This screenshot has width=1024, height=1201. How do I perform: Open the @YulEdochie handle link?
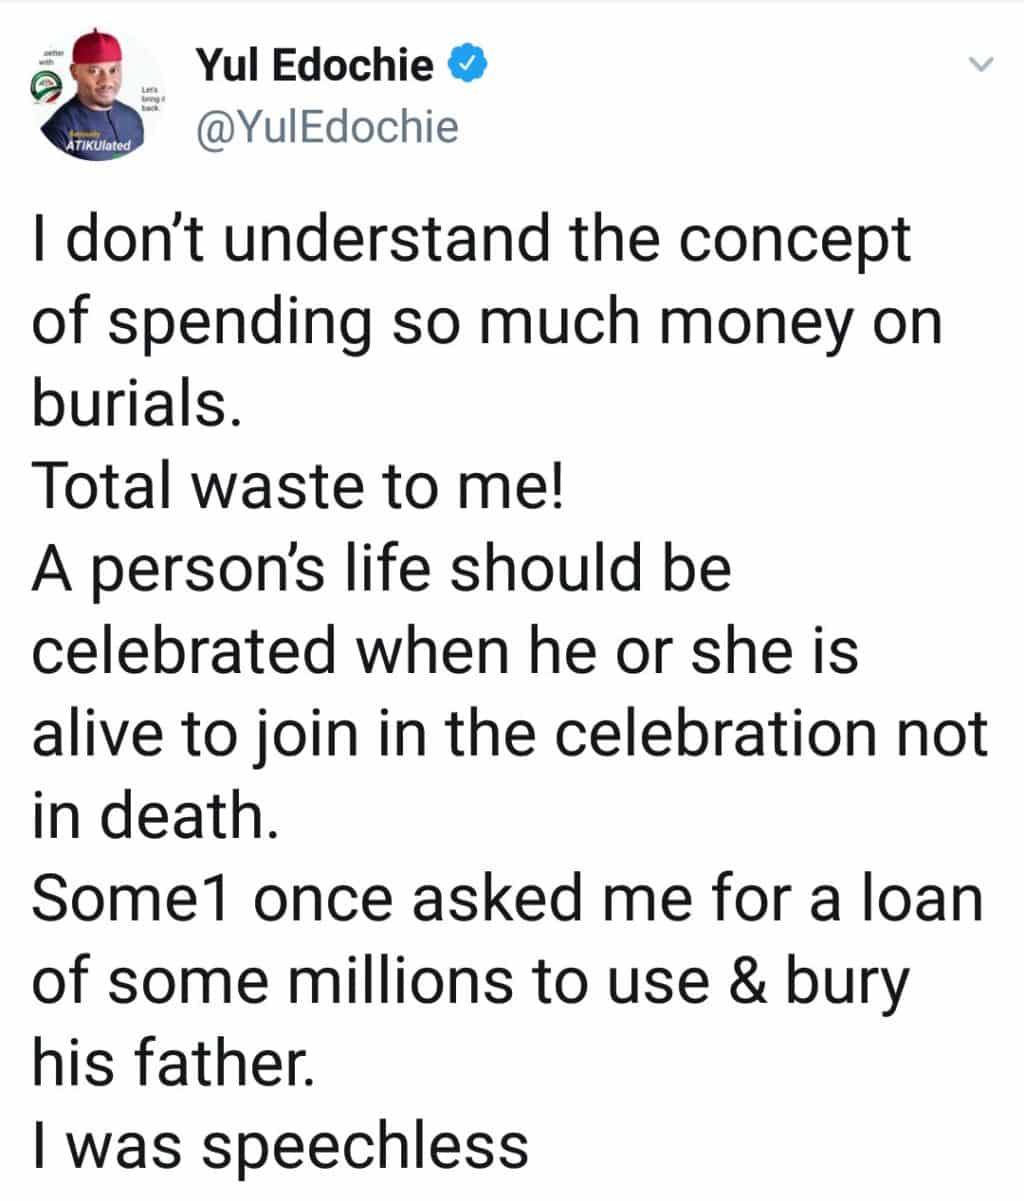pyautogui.click(x=326, y=128)
